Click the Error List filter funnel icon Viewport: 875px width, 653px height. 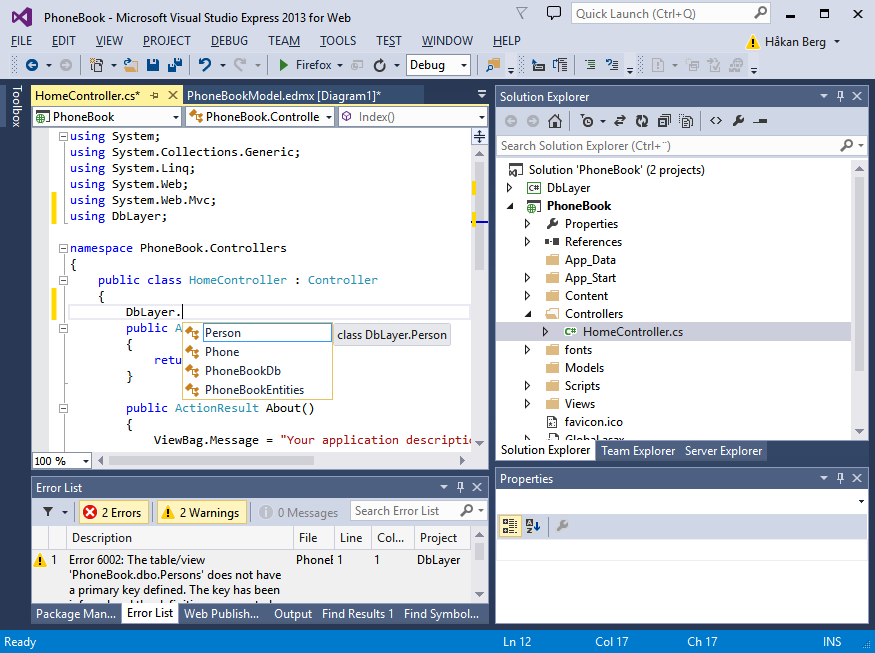(49, 512)
